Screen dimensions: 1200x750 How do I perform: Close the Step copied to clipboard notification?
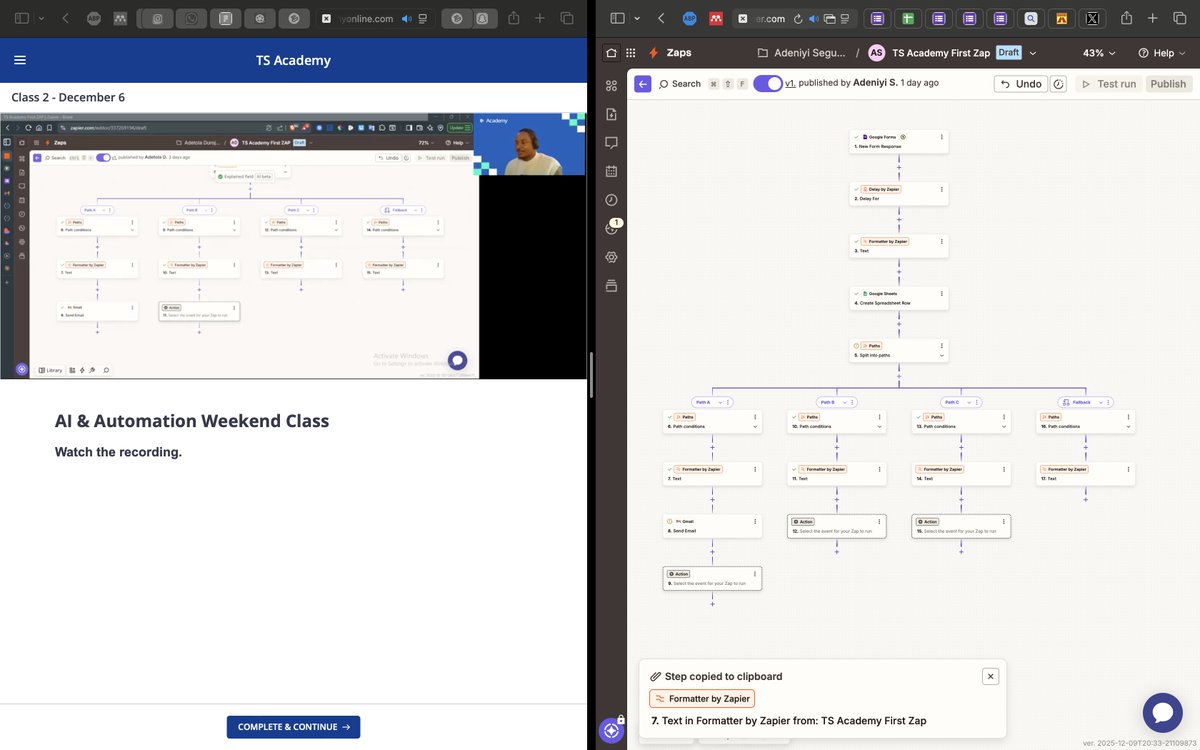point(991,676)
